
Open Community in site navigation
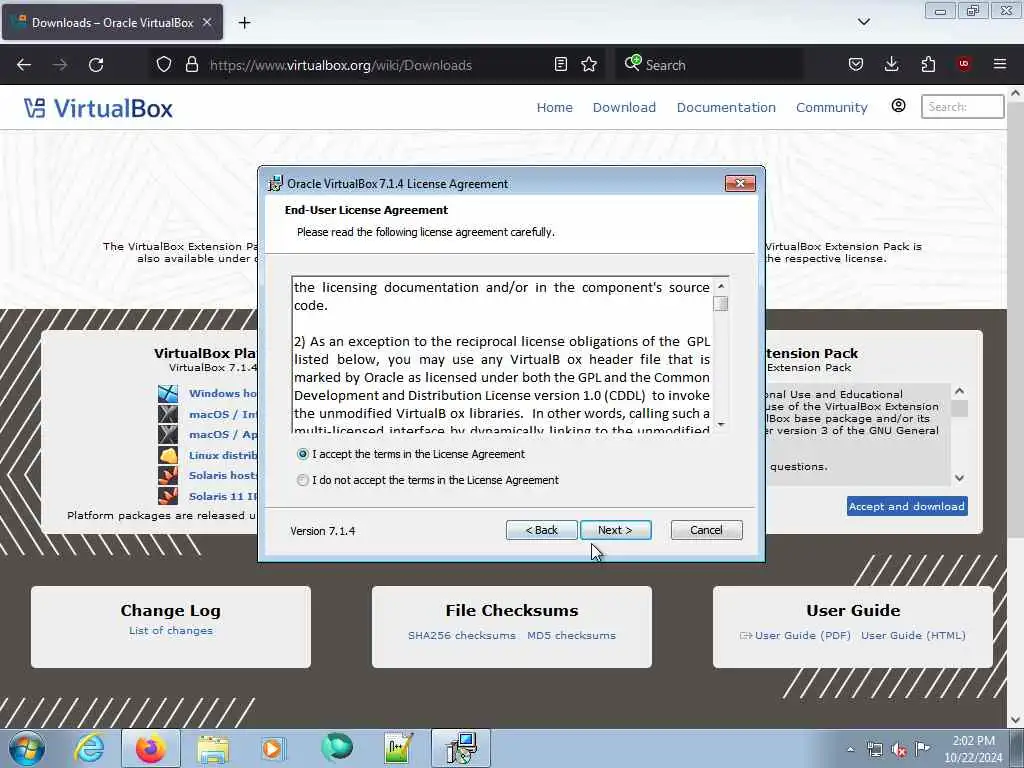click(x=831, y=107)
